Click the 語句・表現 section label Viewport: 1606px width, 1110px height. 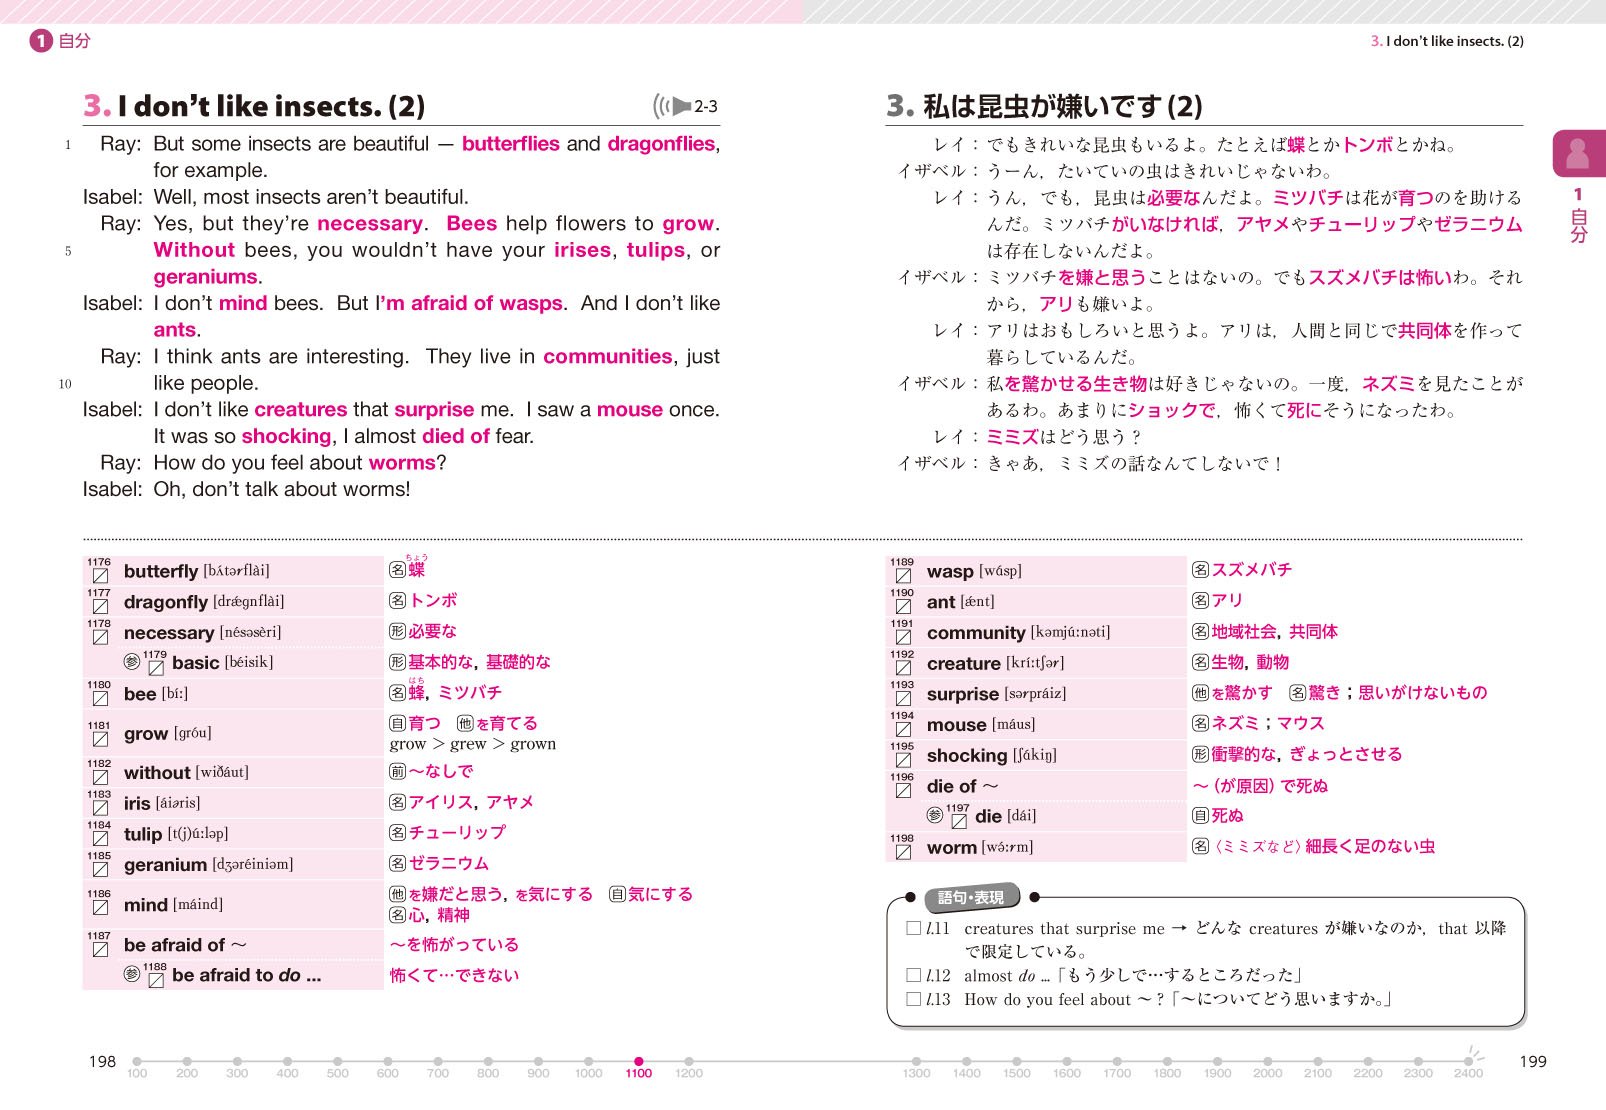tap(970, 897)
